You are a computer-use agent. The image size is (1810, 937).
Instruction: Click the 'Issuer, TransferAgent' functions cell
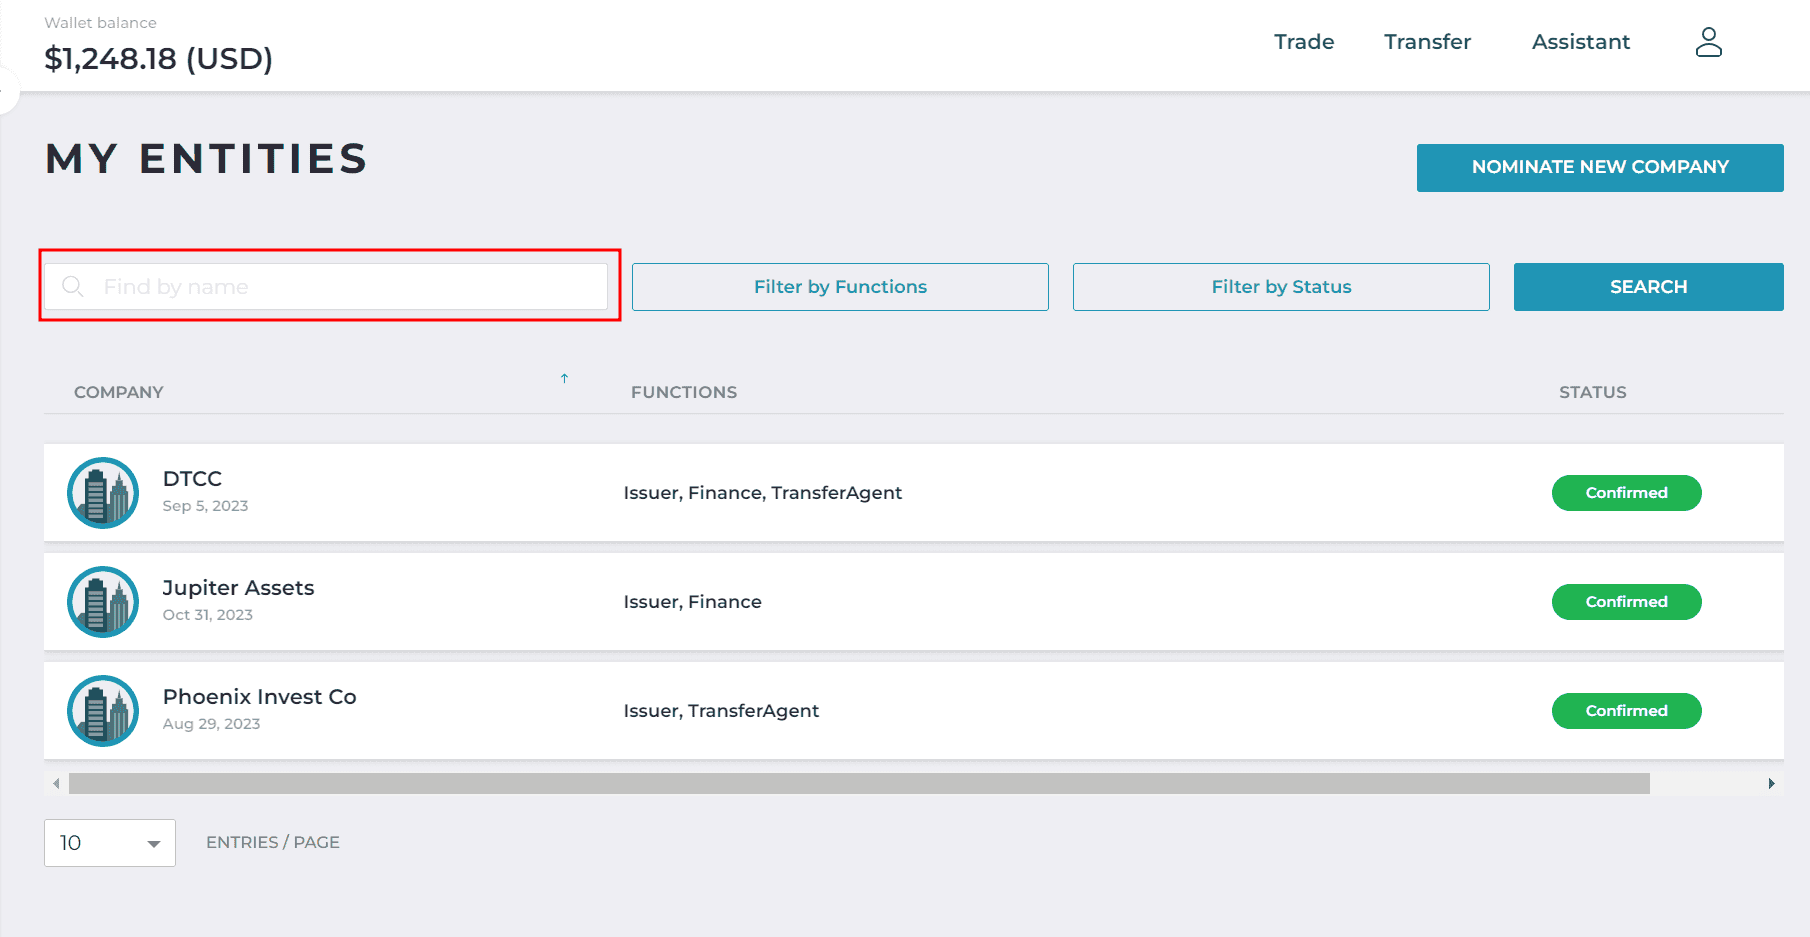tap(721, 711)
